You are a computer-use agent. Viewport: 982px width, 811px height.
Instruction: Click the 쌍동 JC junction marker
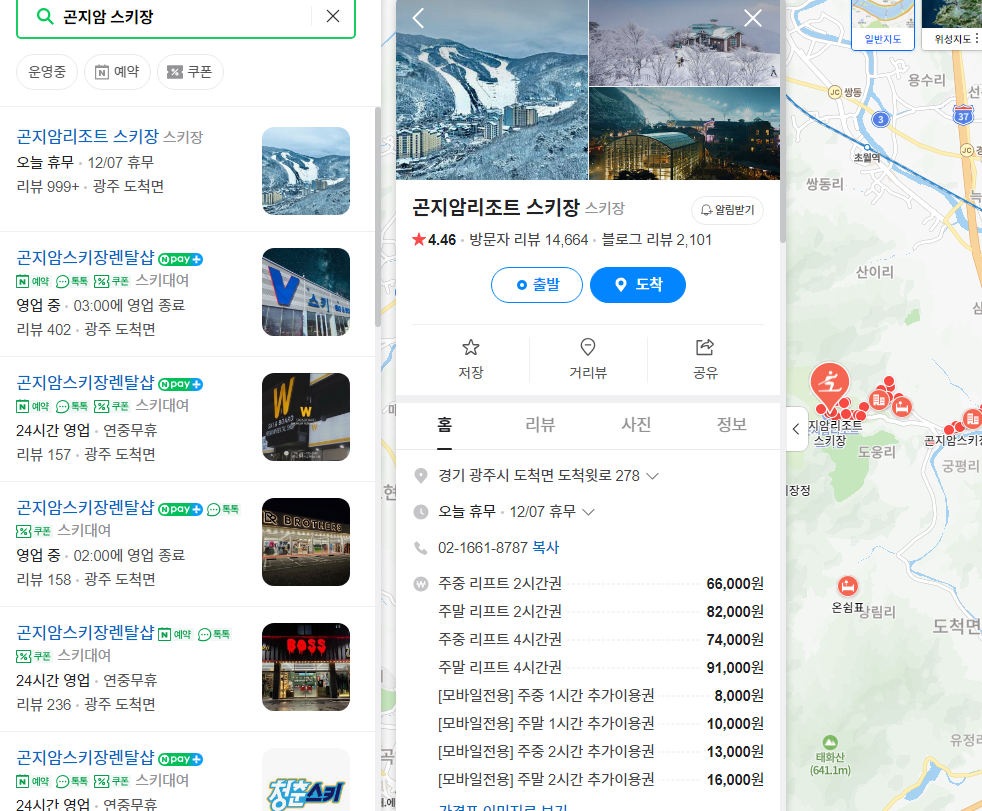click(x=834, y=92)
